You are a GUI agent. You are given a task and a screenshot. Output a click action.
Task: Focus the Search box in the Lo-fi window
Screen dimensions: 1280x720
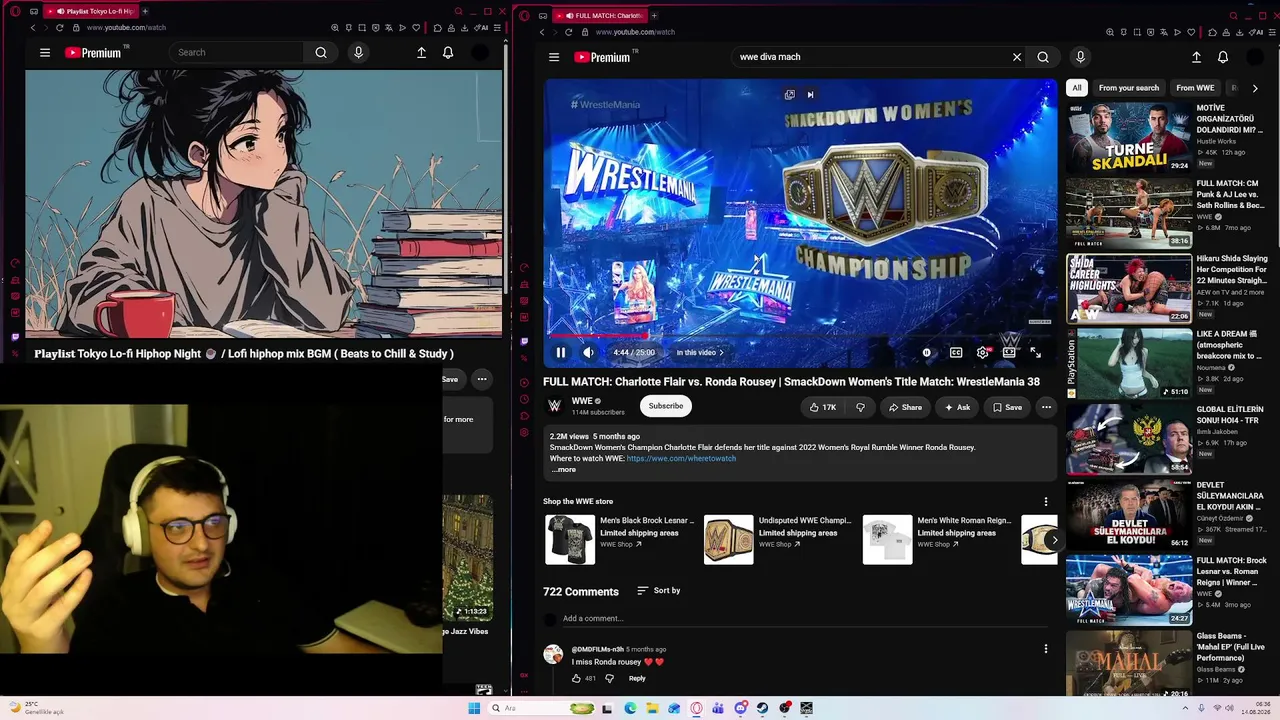click(x=236, y=53)
